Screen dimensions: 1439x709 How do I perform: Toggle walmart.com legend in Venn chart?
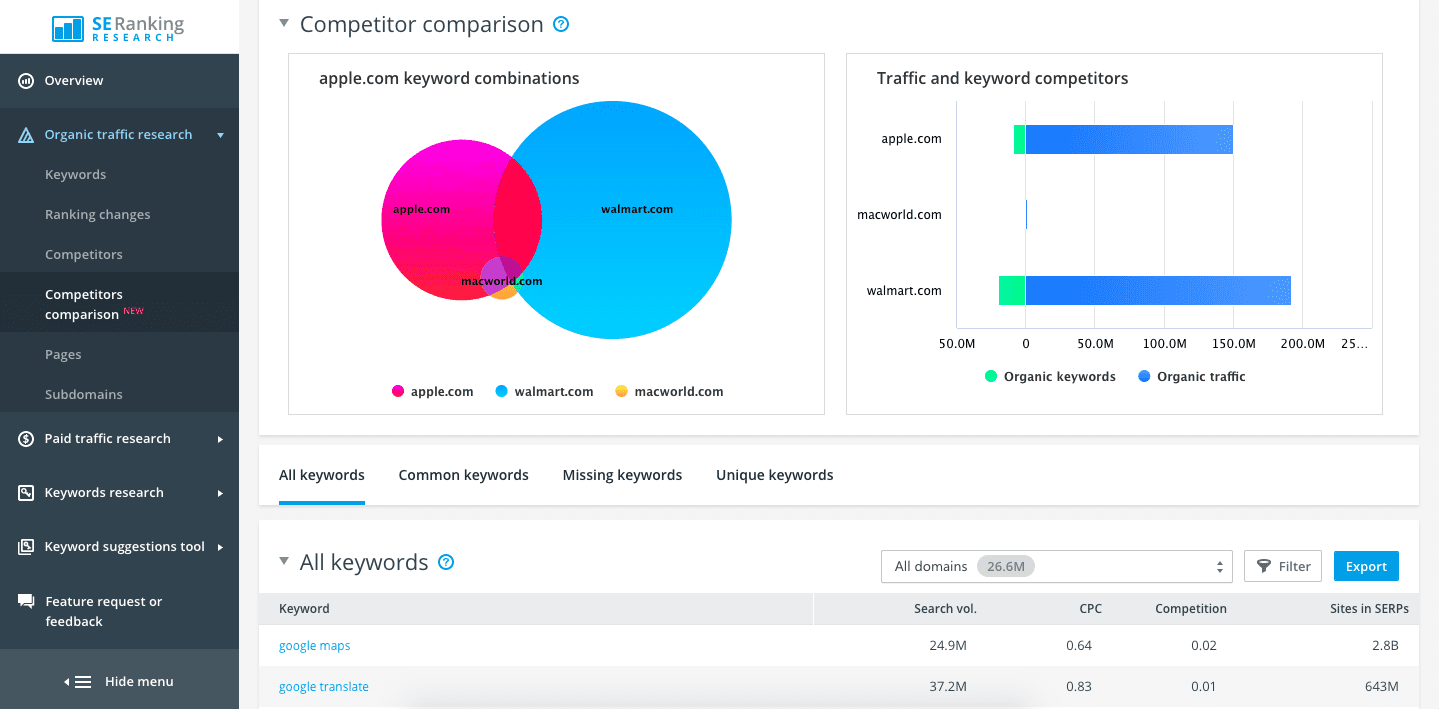pos(545,392)
